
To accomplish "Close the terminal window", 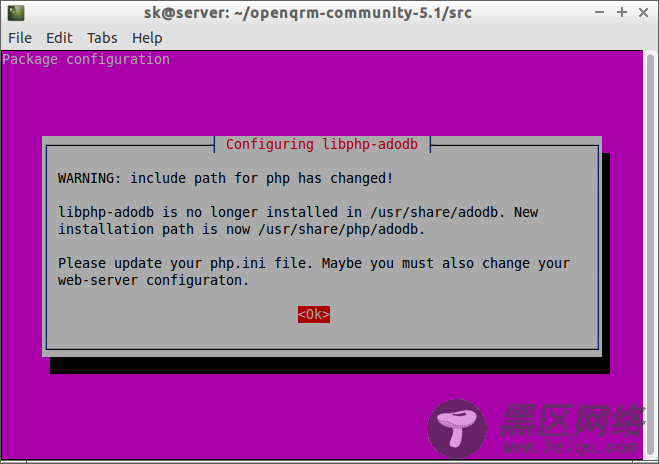I will [643, 13].
